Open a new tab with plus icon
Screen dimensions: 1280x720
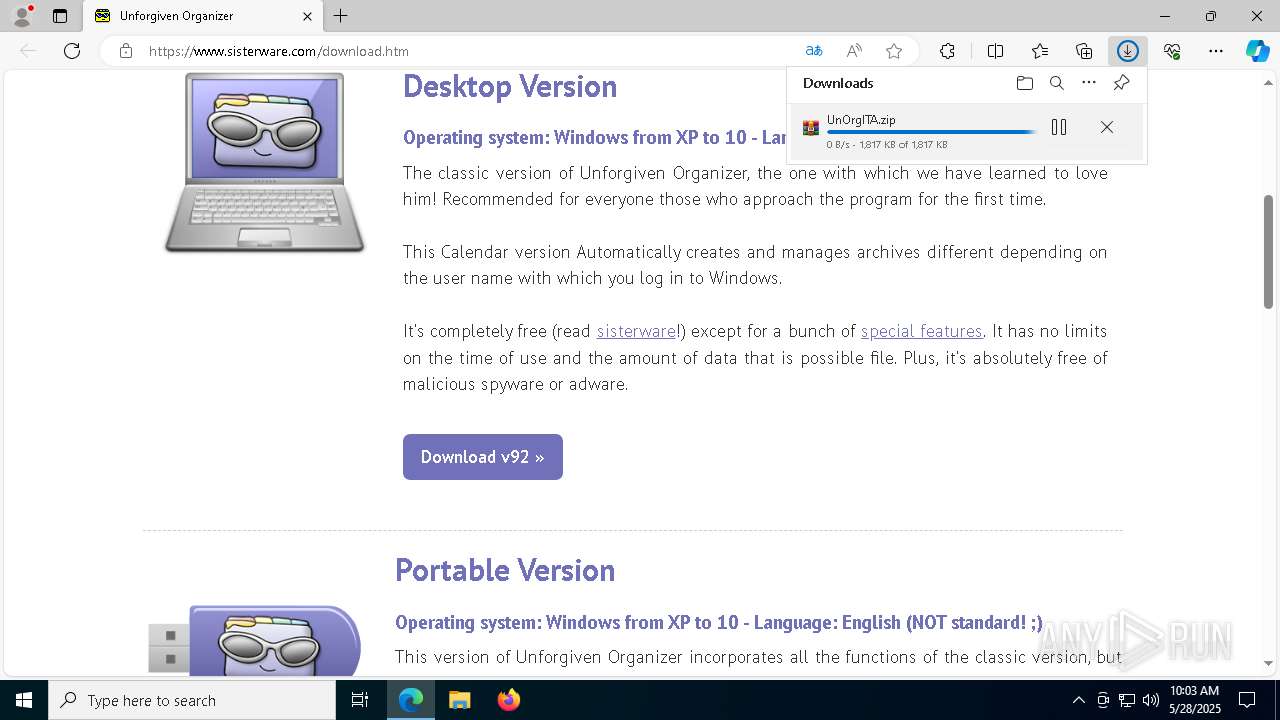pos(341,16)
